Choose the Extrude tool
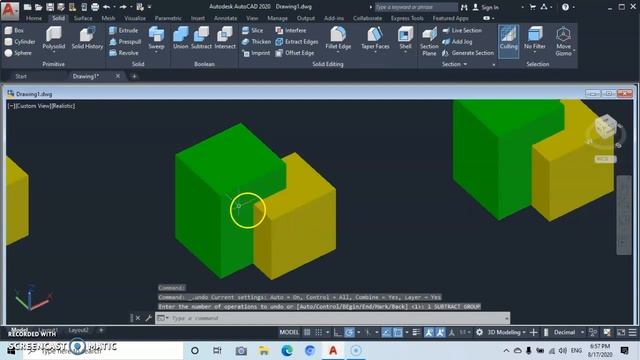The height and width of the screenshot is (360, 640). pyautogui.click(x=124, y=30)
